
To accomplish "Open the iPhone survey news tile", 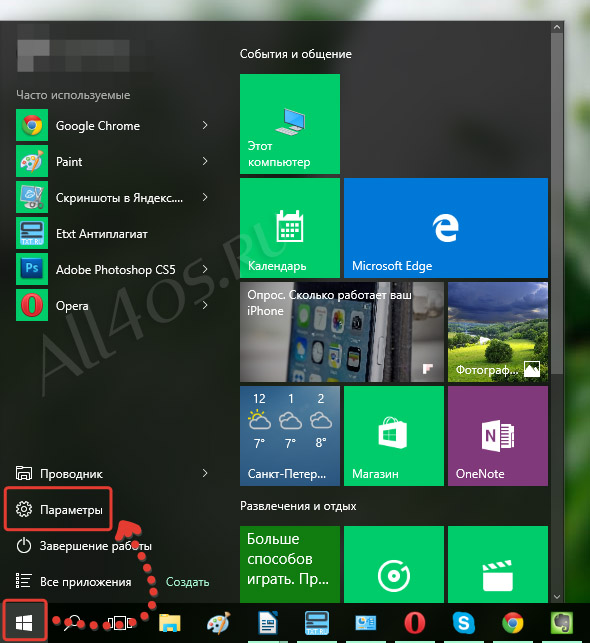I will tap(342, 332).
